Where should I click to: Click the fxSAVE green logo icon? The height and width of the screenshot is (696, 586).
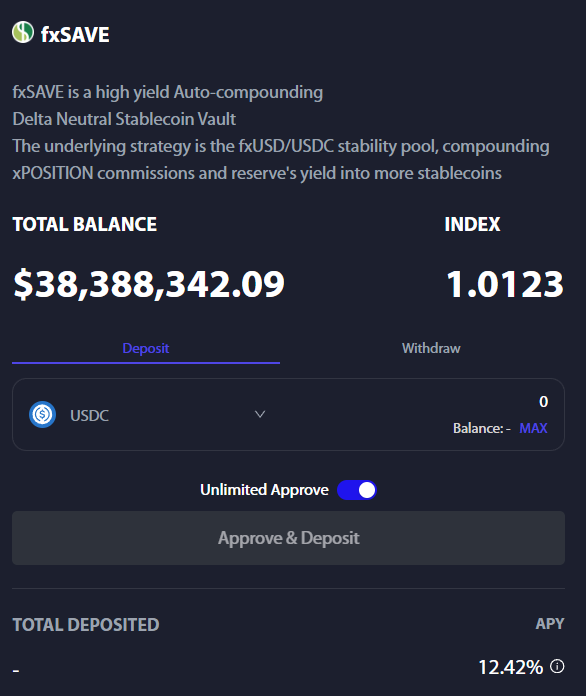tap(23, 32)
